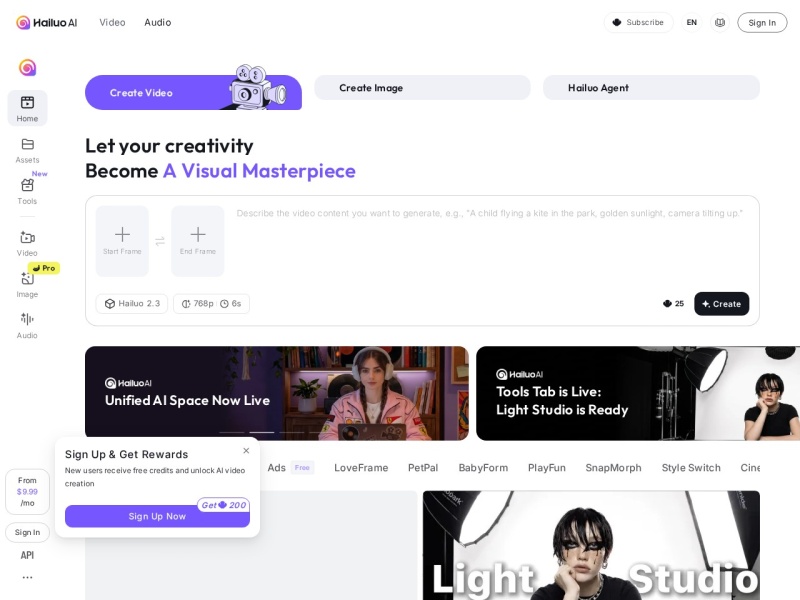Close the Sign Up rewards popup
800x600 pixels.
[246, 451]
